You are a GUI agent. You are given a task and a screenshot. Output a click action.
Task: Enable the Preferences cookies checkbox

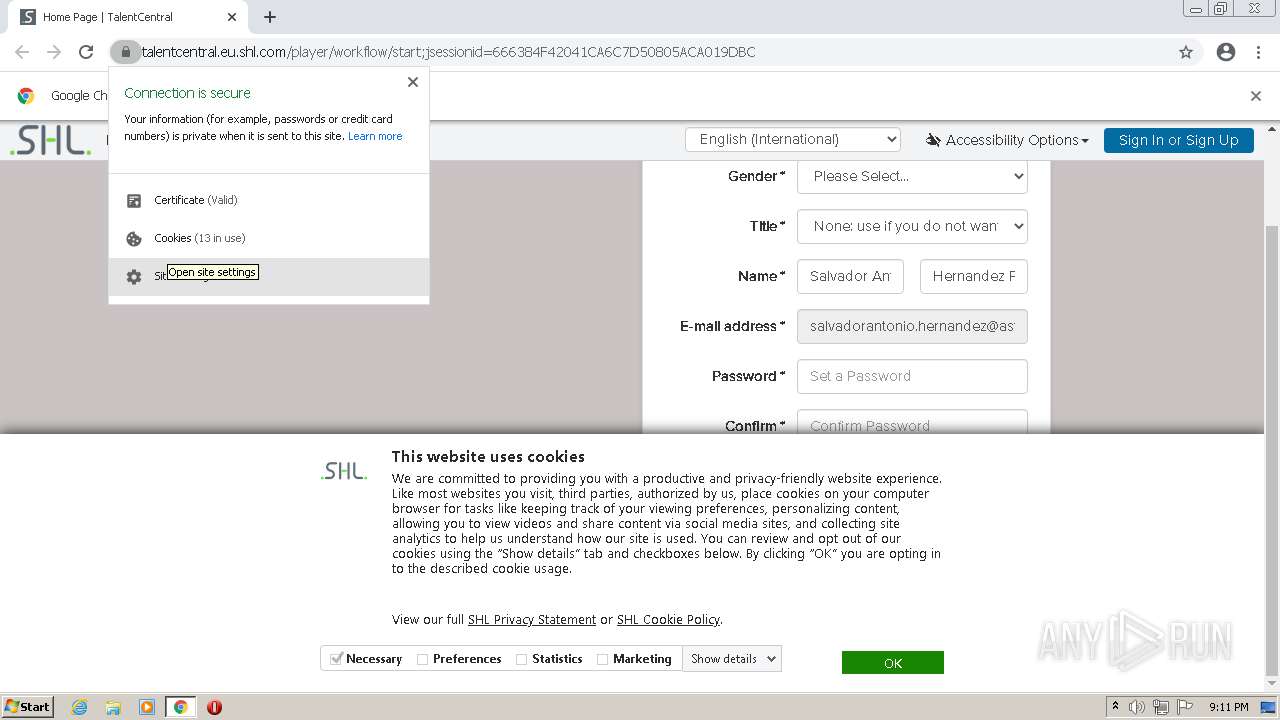click(x=422, y=659)
